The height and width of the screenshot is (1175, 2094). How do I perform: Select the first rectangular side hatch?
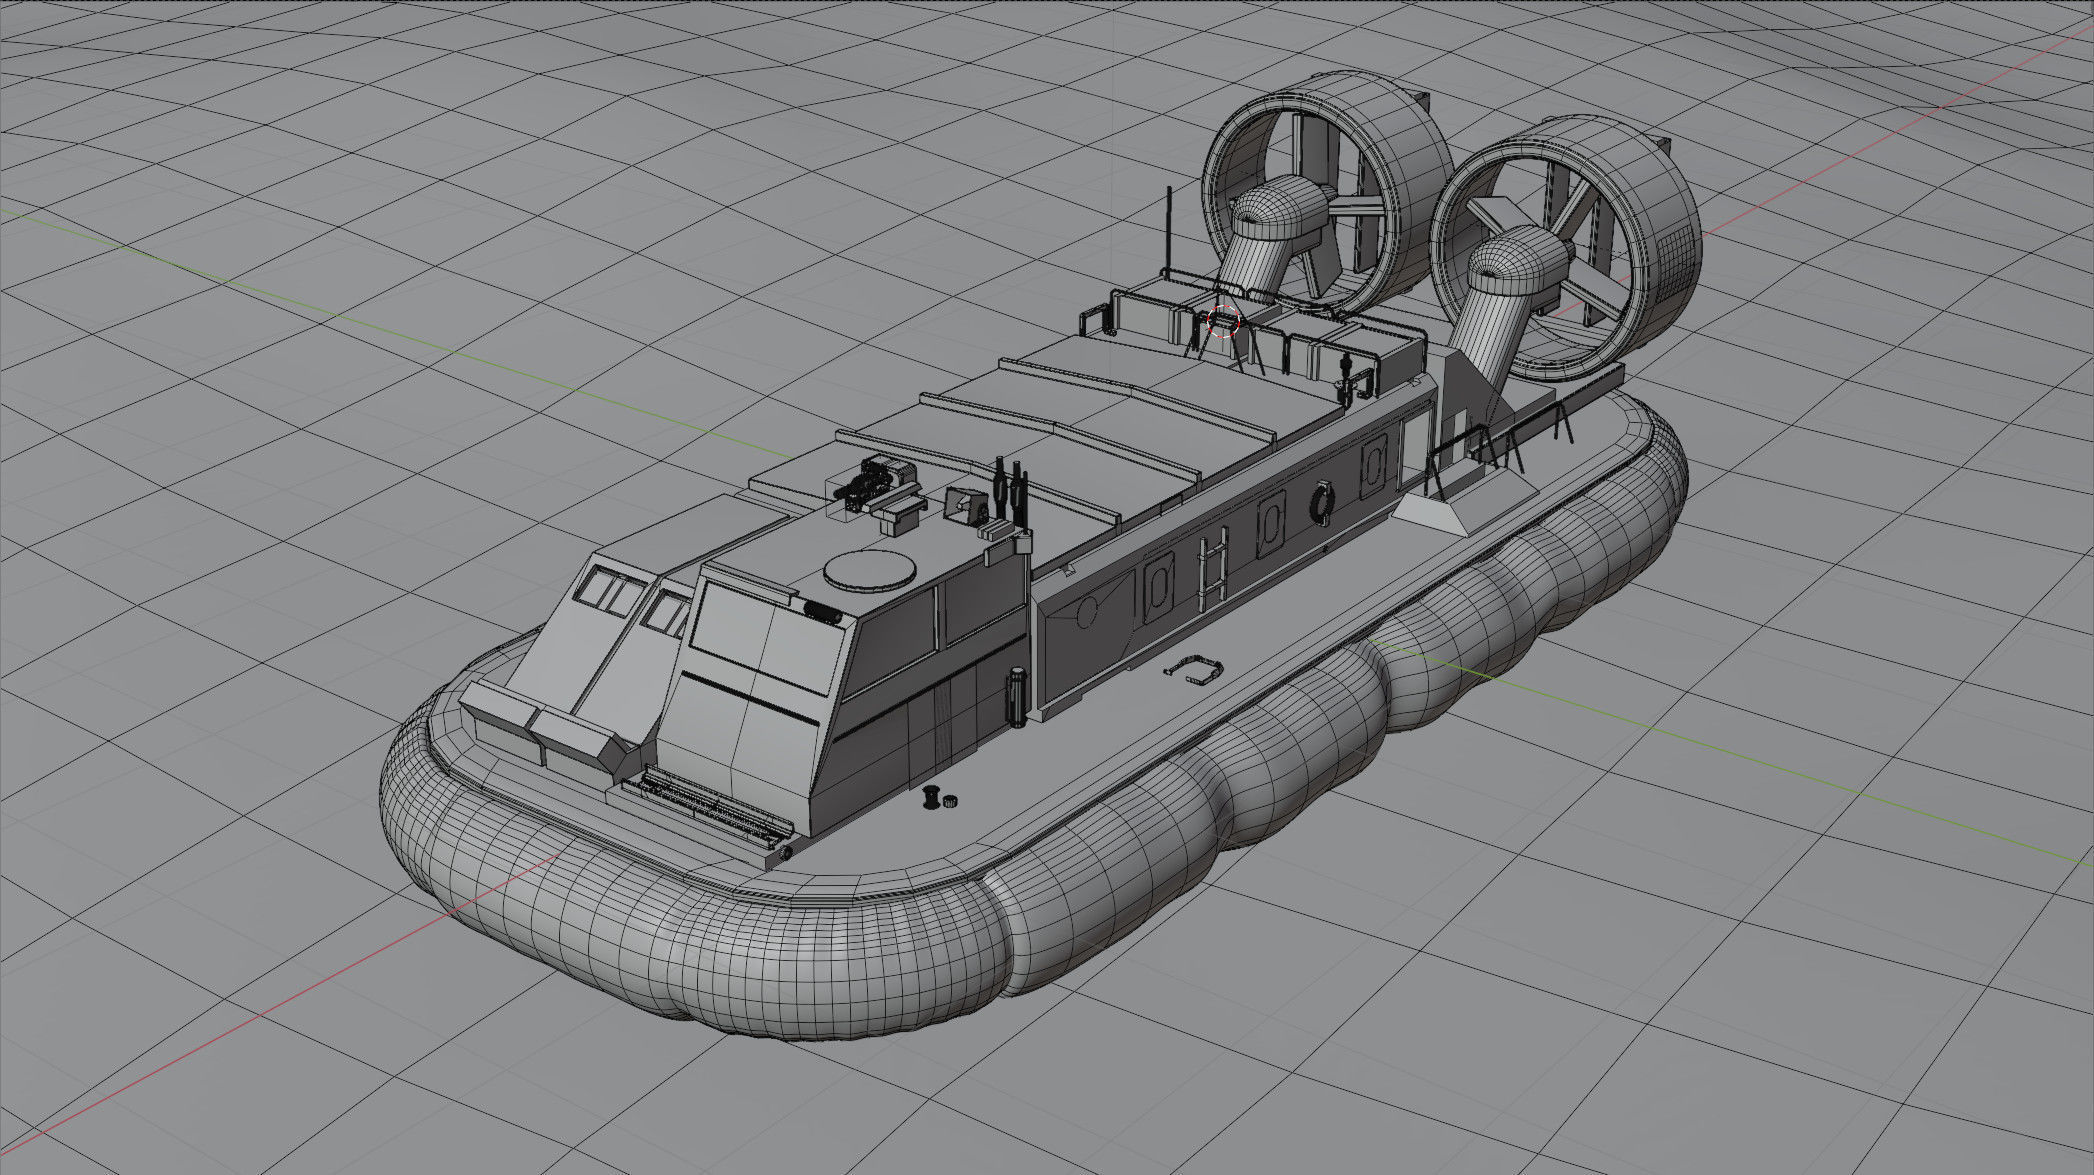[x=1158, y=588]
